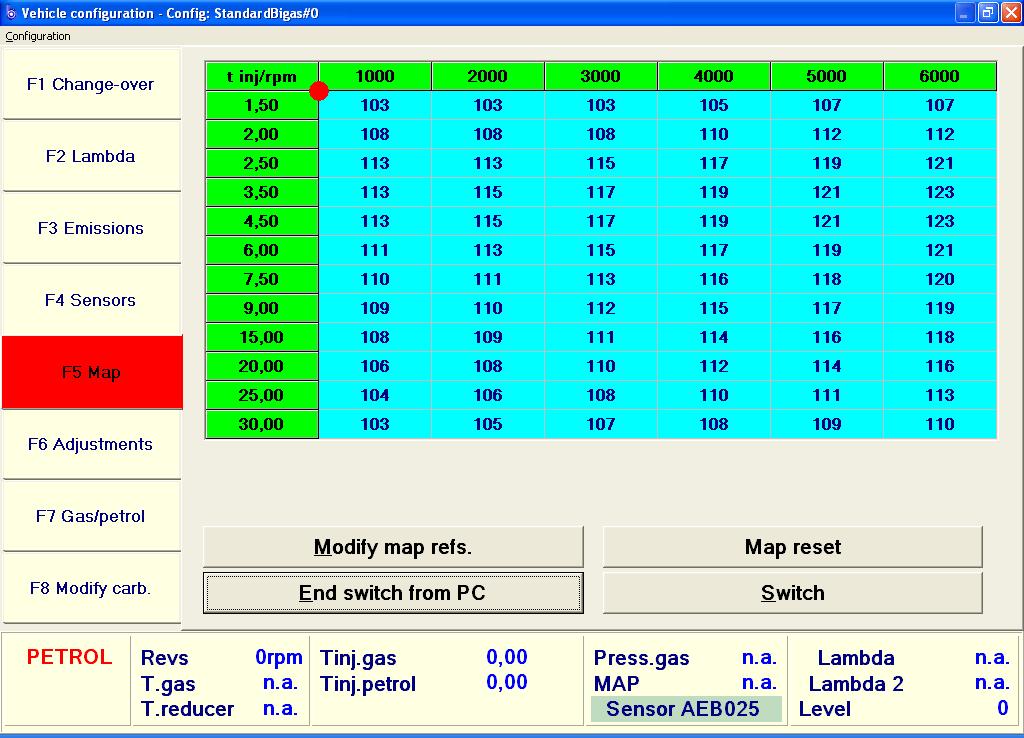Click the red dot marker in map table
The height and width of the screenshot is (738, 1024).
click(x=319, y=91)
